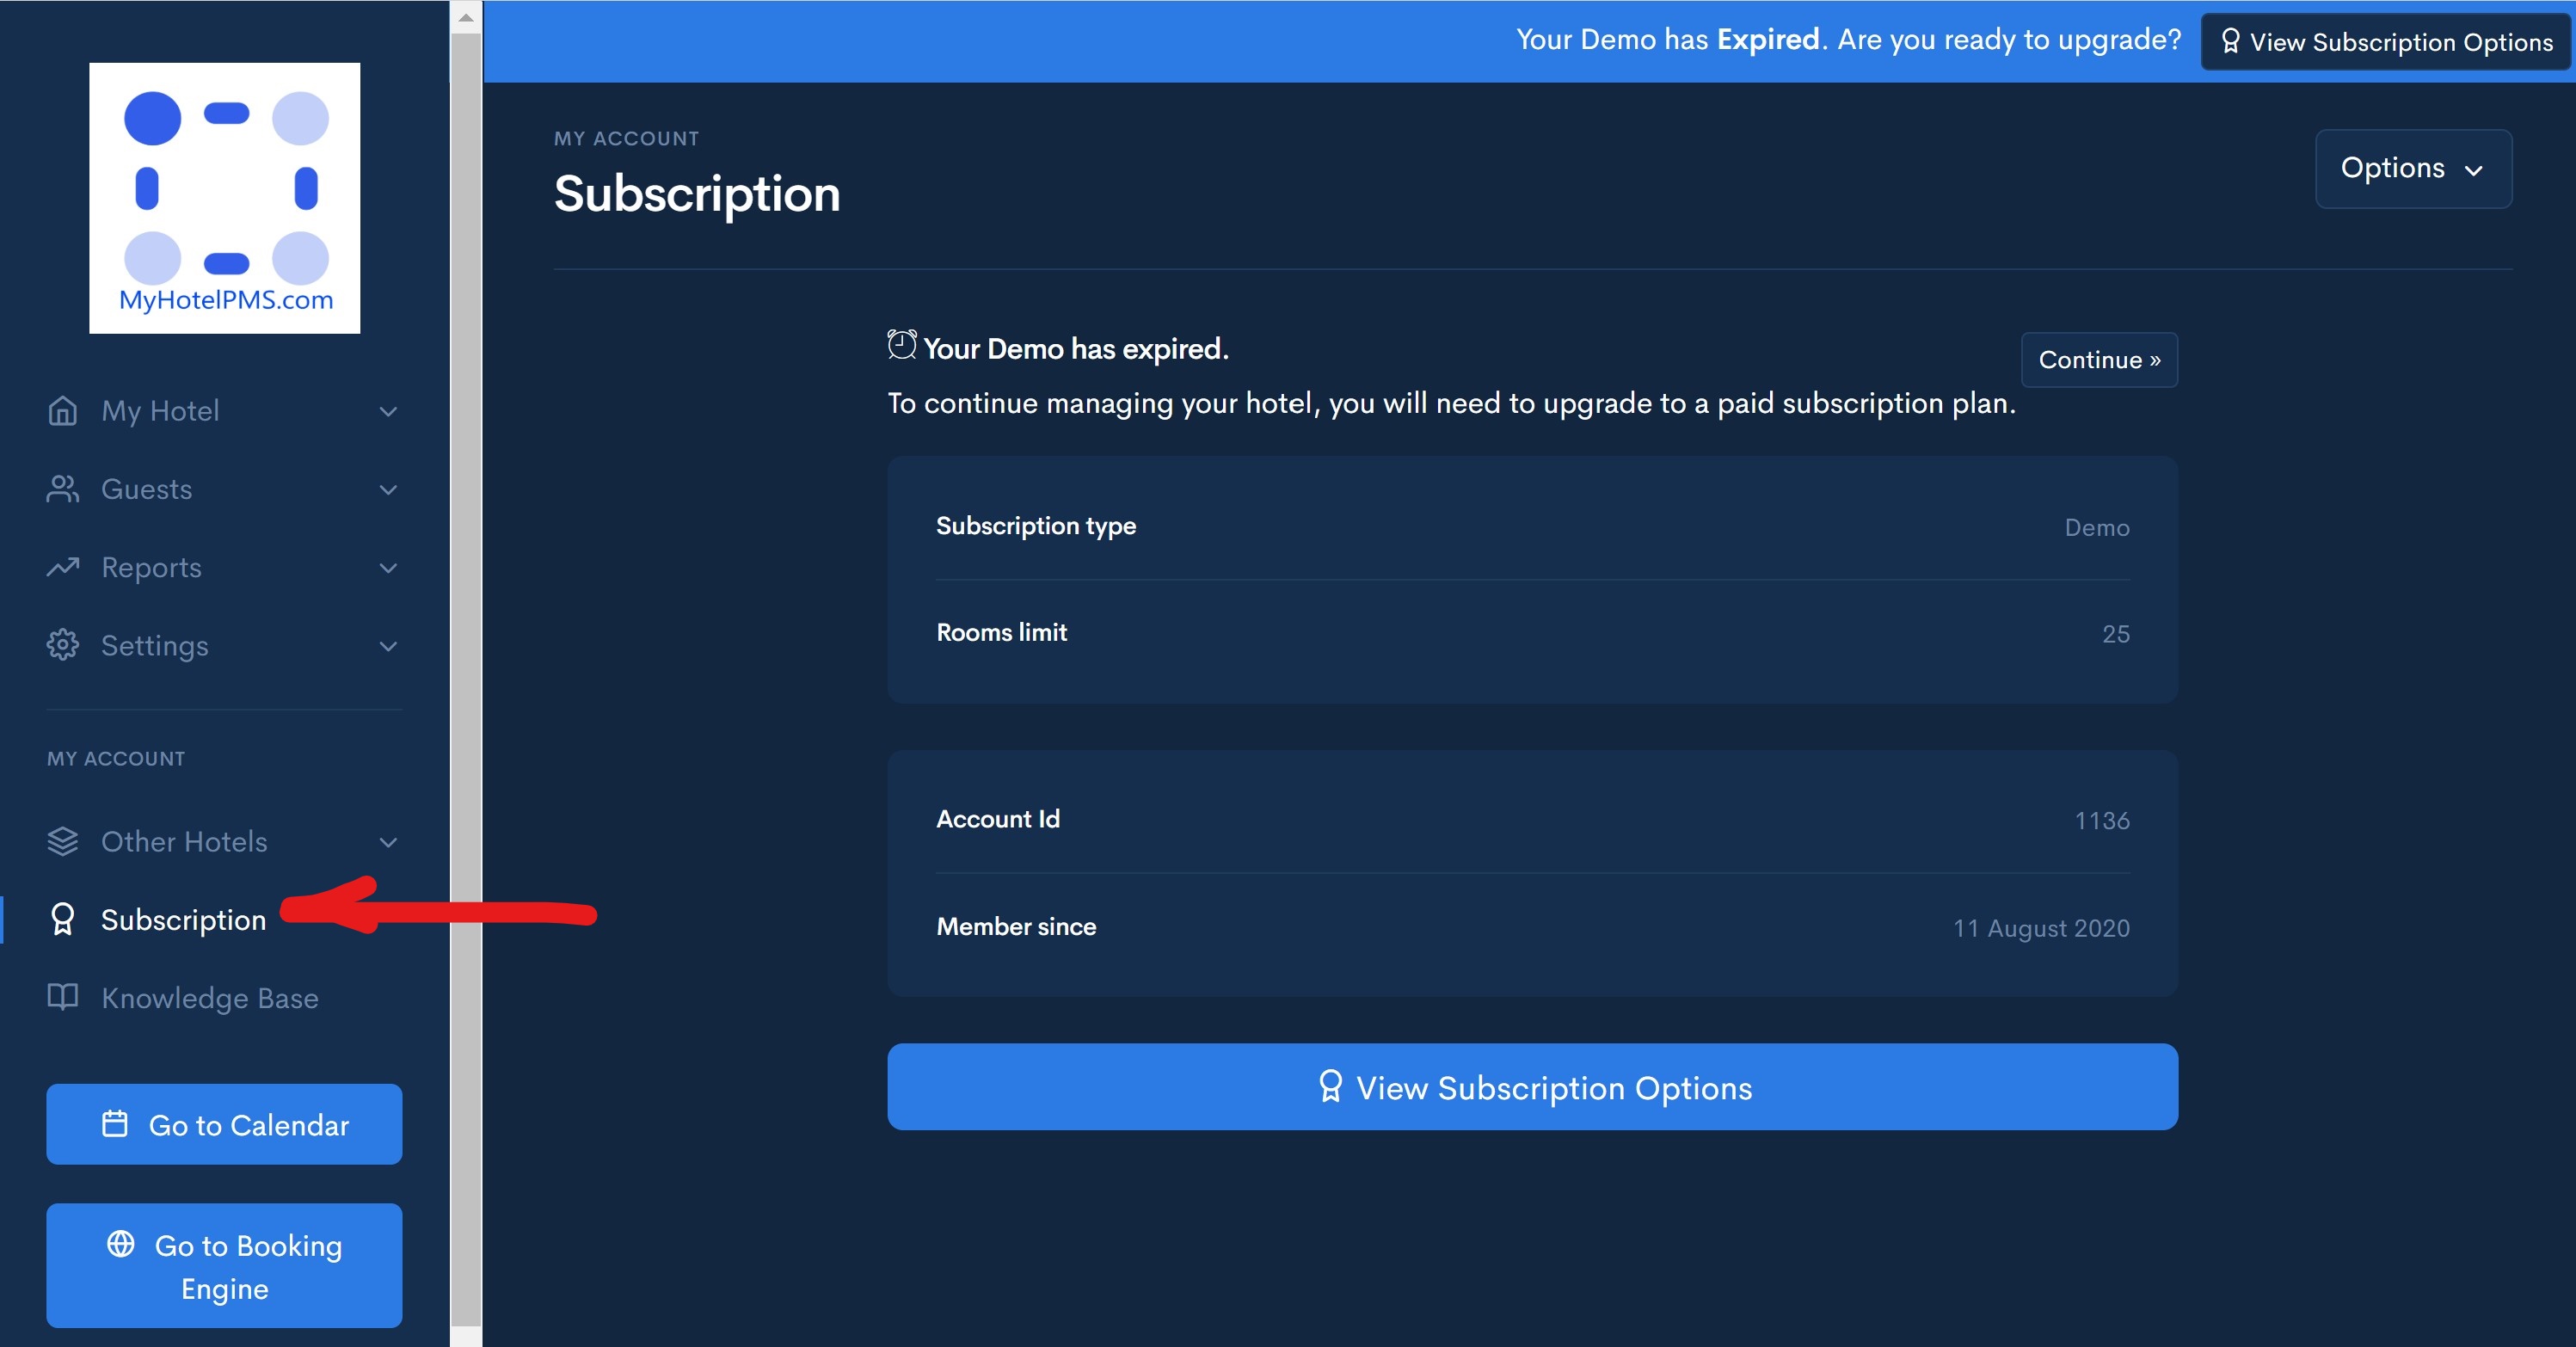2576x1347 pixels.
Task: Expand the Settings menu chevron
Action: 389,646
